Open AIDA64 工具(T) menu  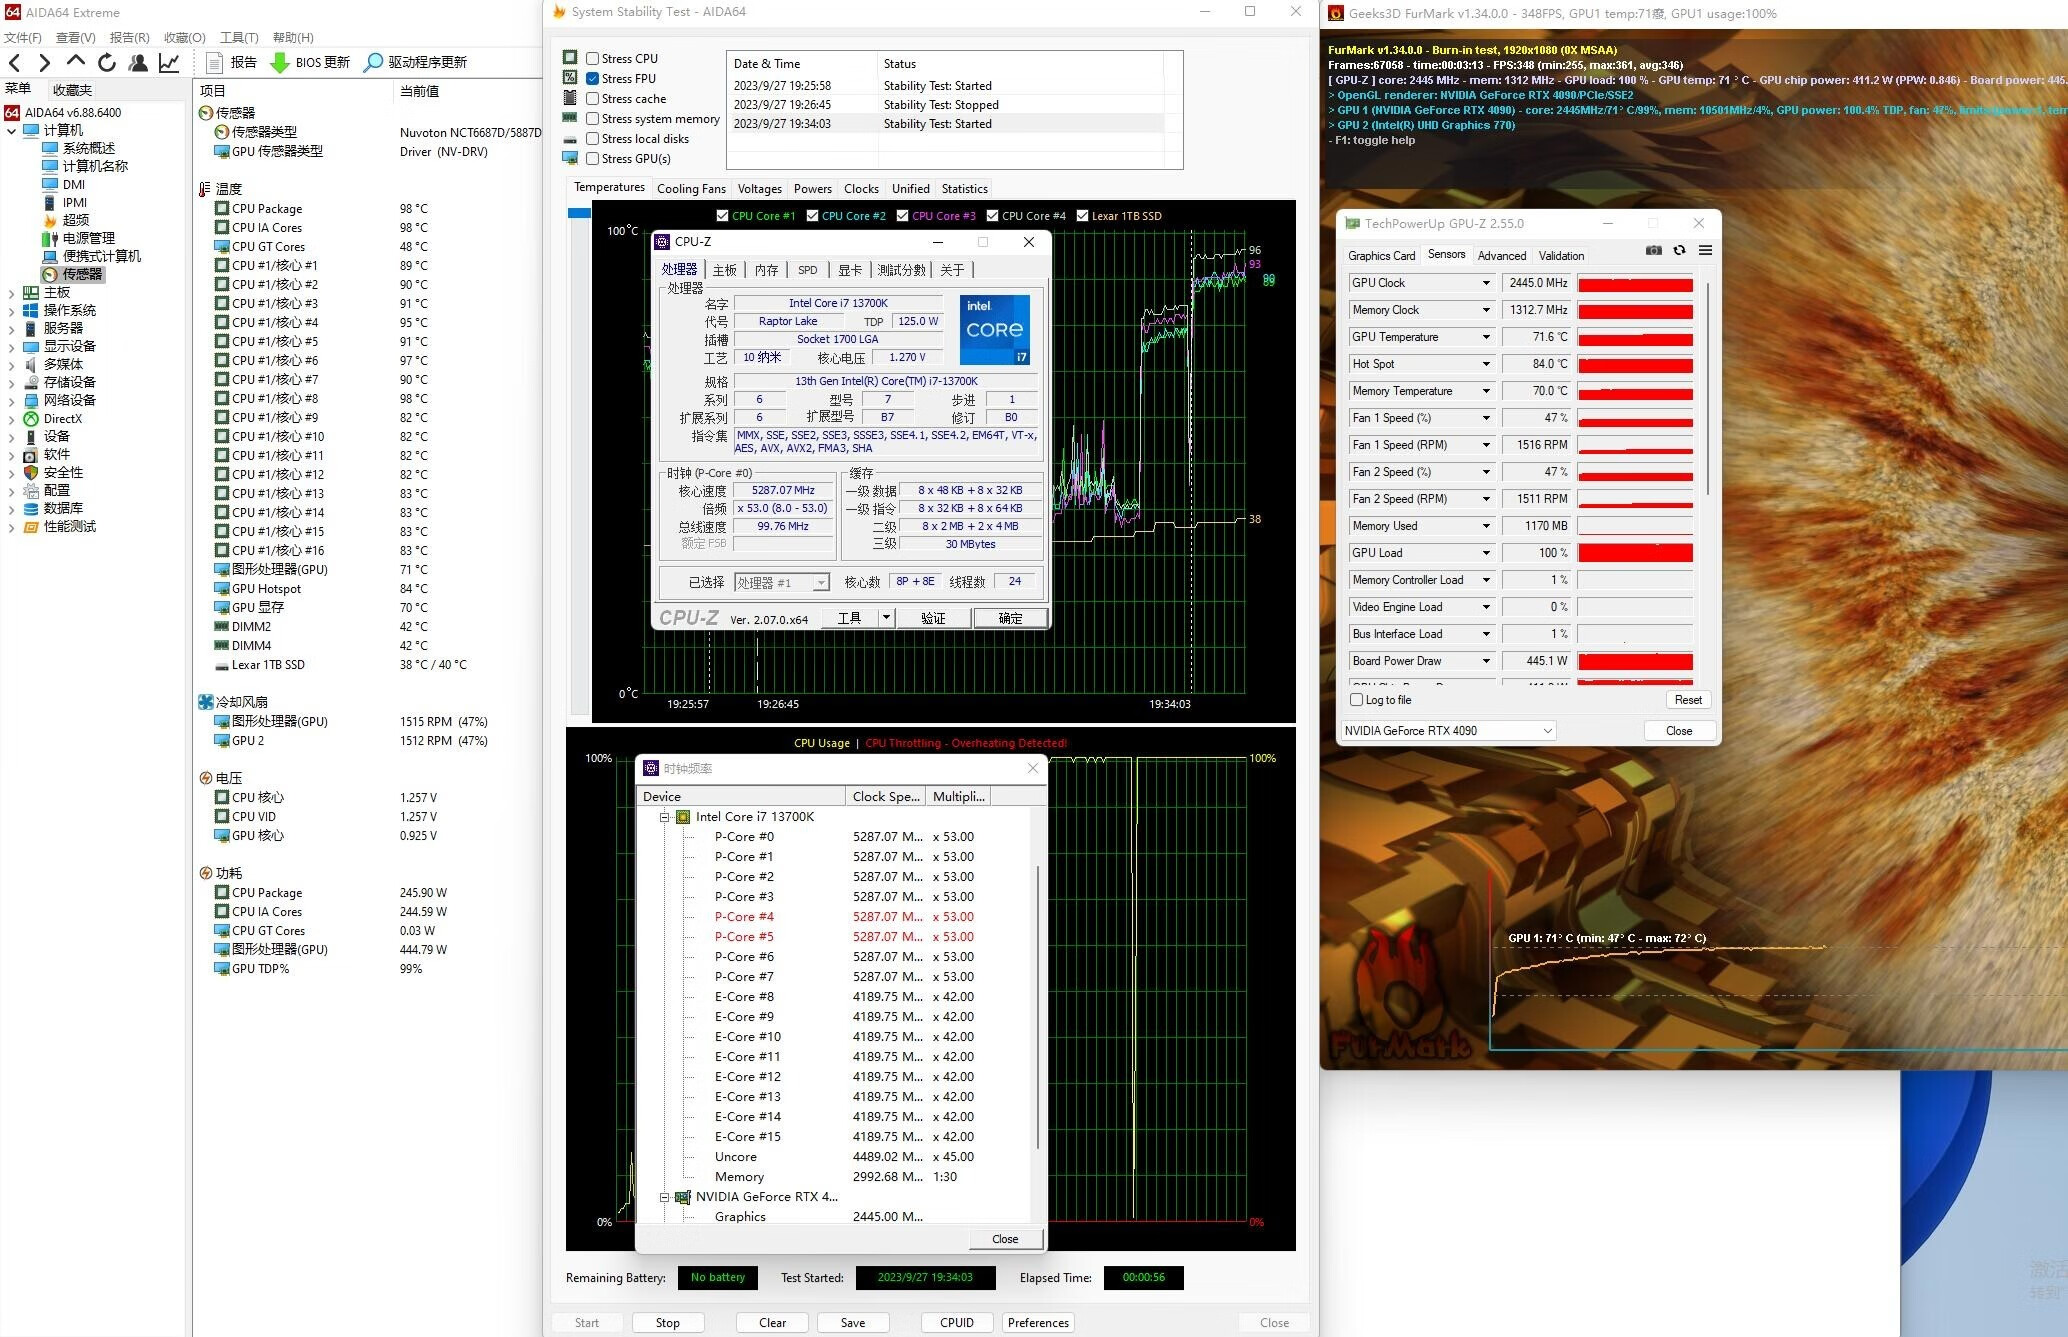coord(239,38)
